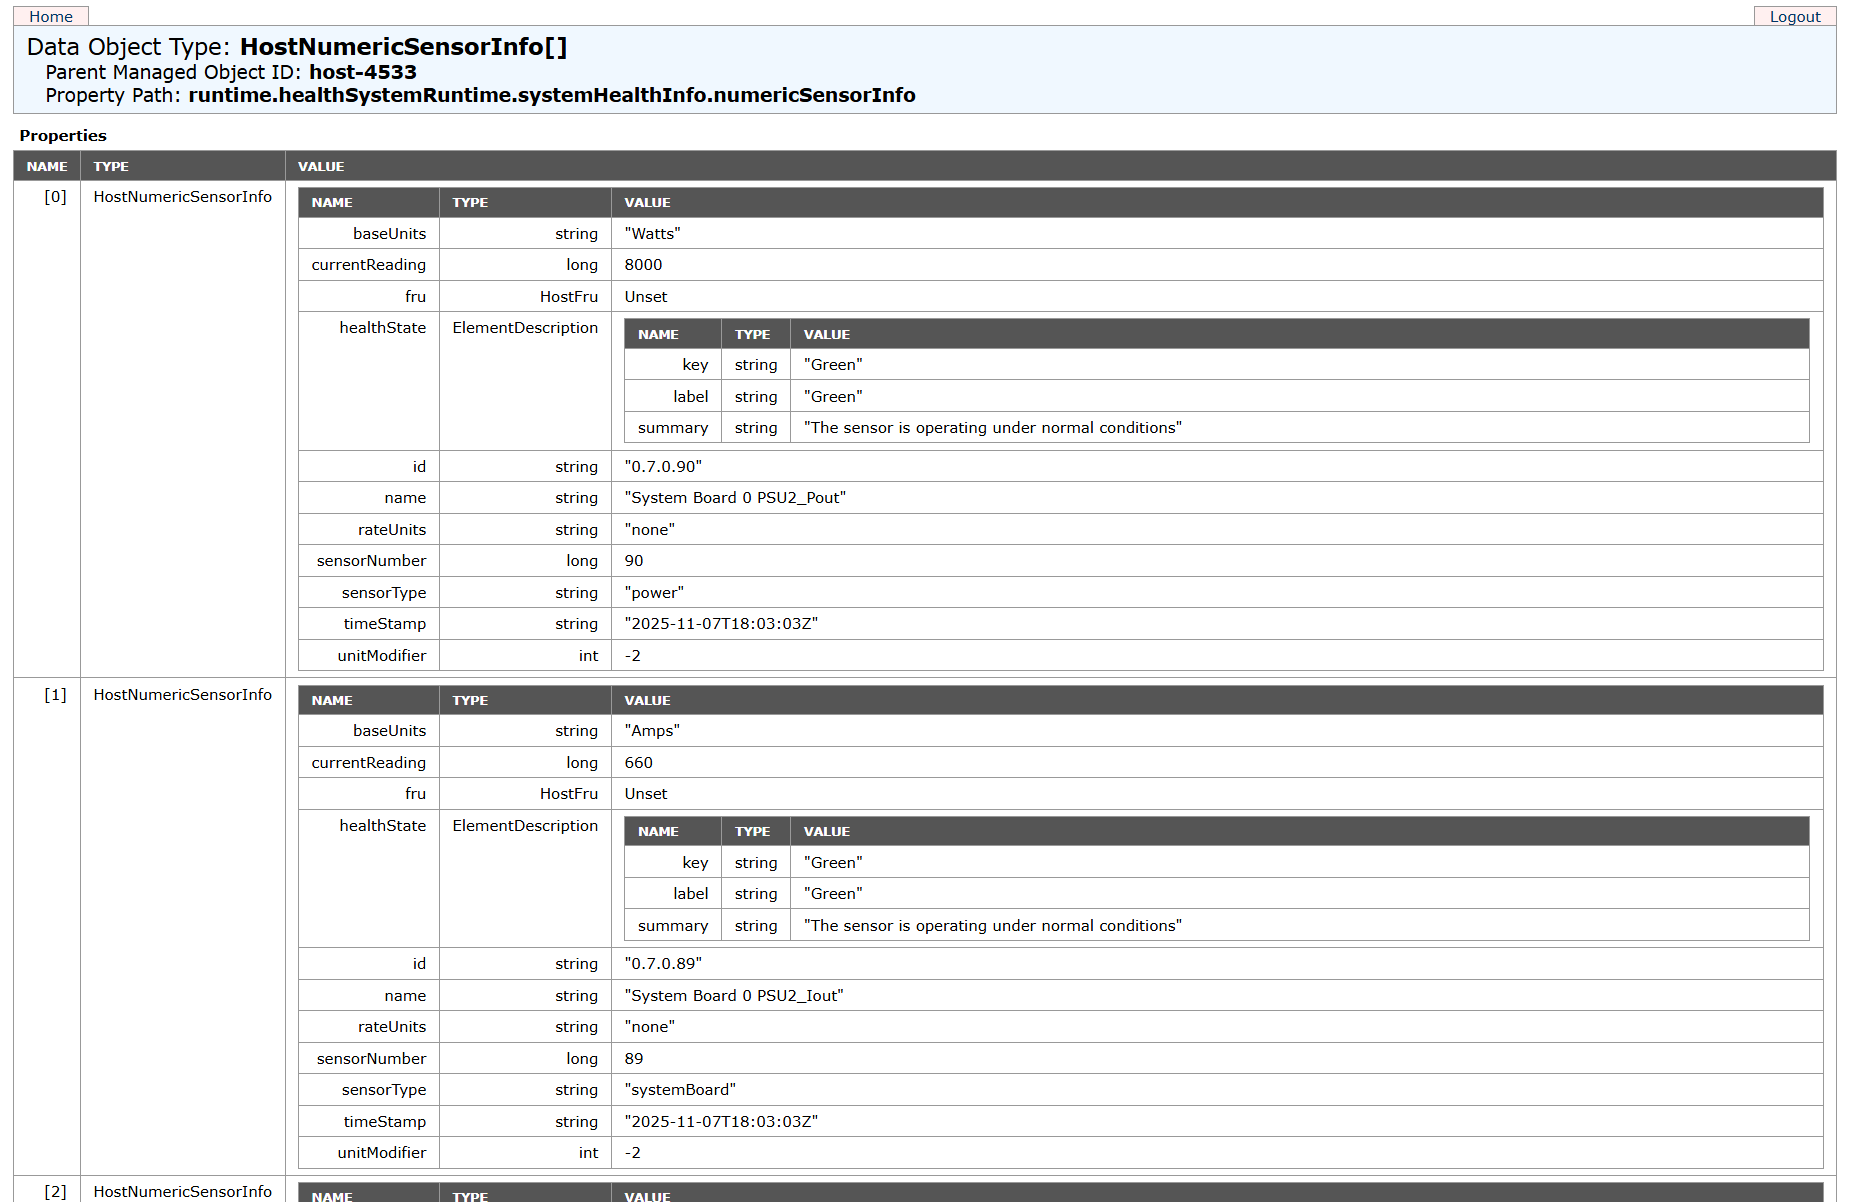Click the HostNumericSensorInfo[] data type title
The width and height of the screenshot is (1872, 1202).
[404, 47]
